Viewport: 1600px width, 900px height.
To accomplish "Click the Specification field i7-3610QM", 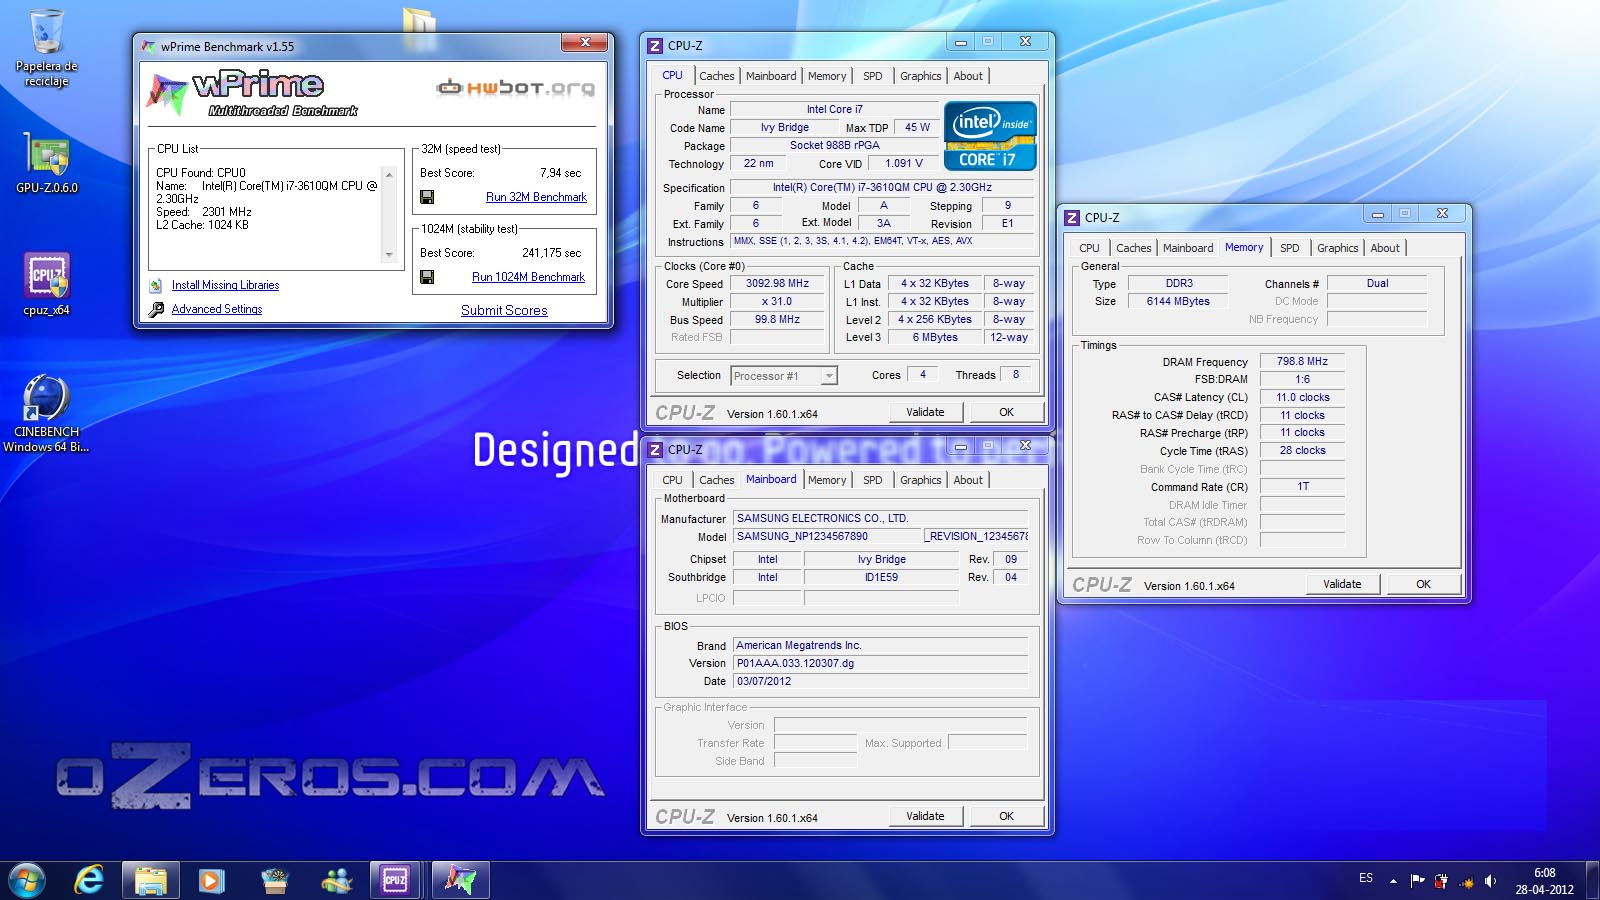I will [x=882, y=187].
